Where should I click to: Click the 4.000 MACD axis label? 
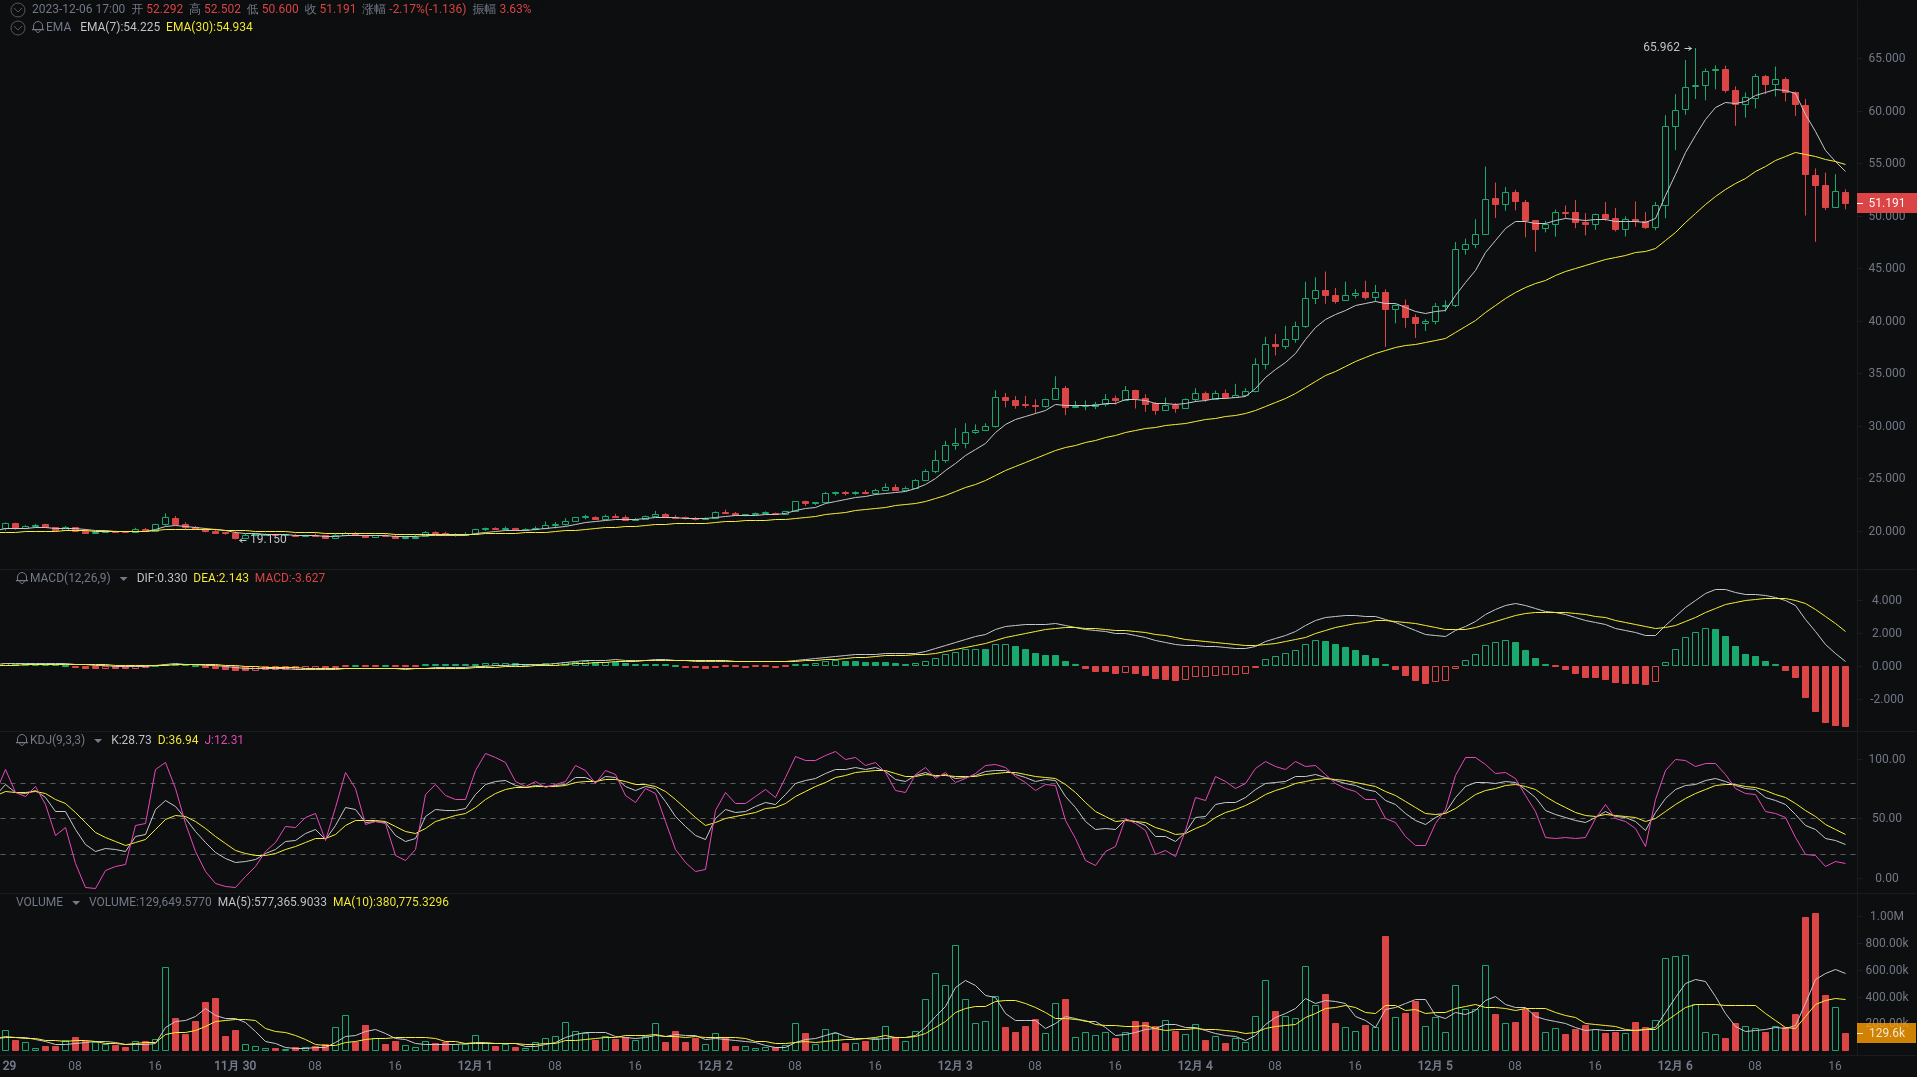tap(1886, 600)
